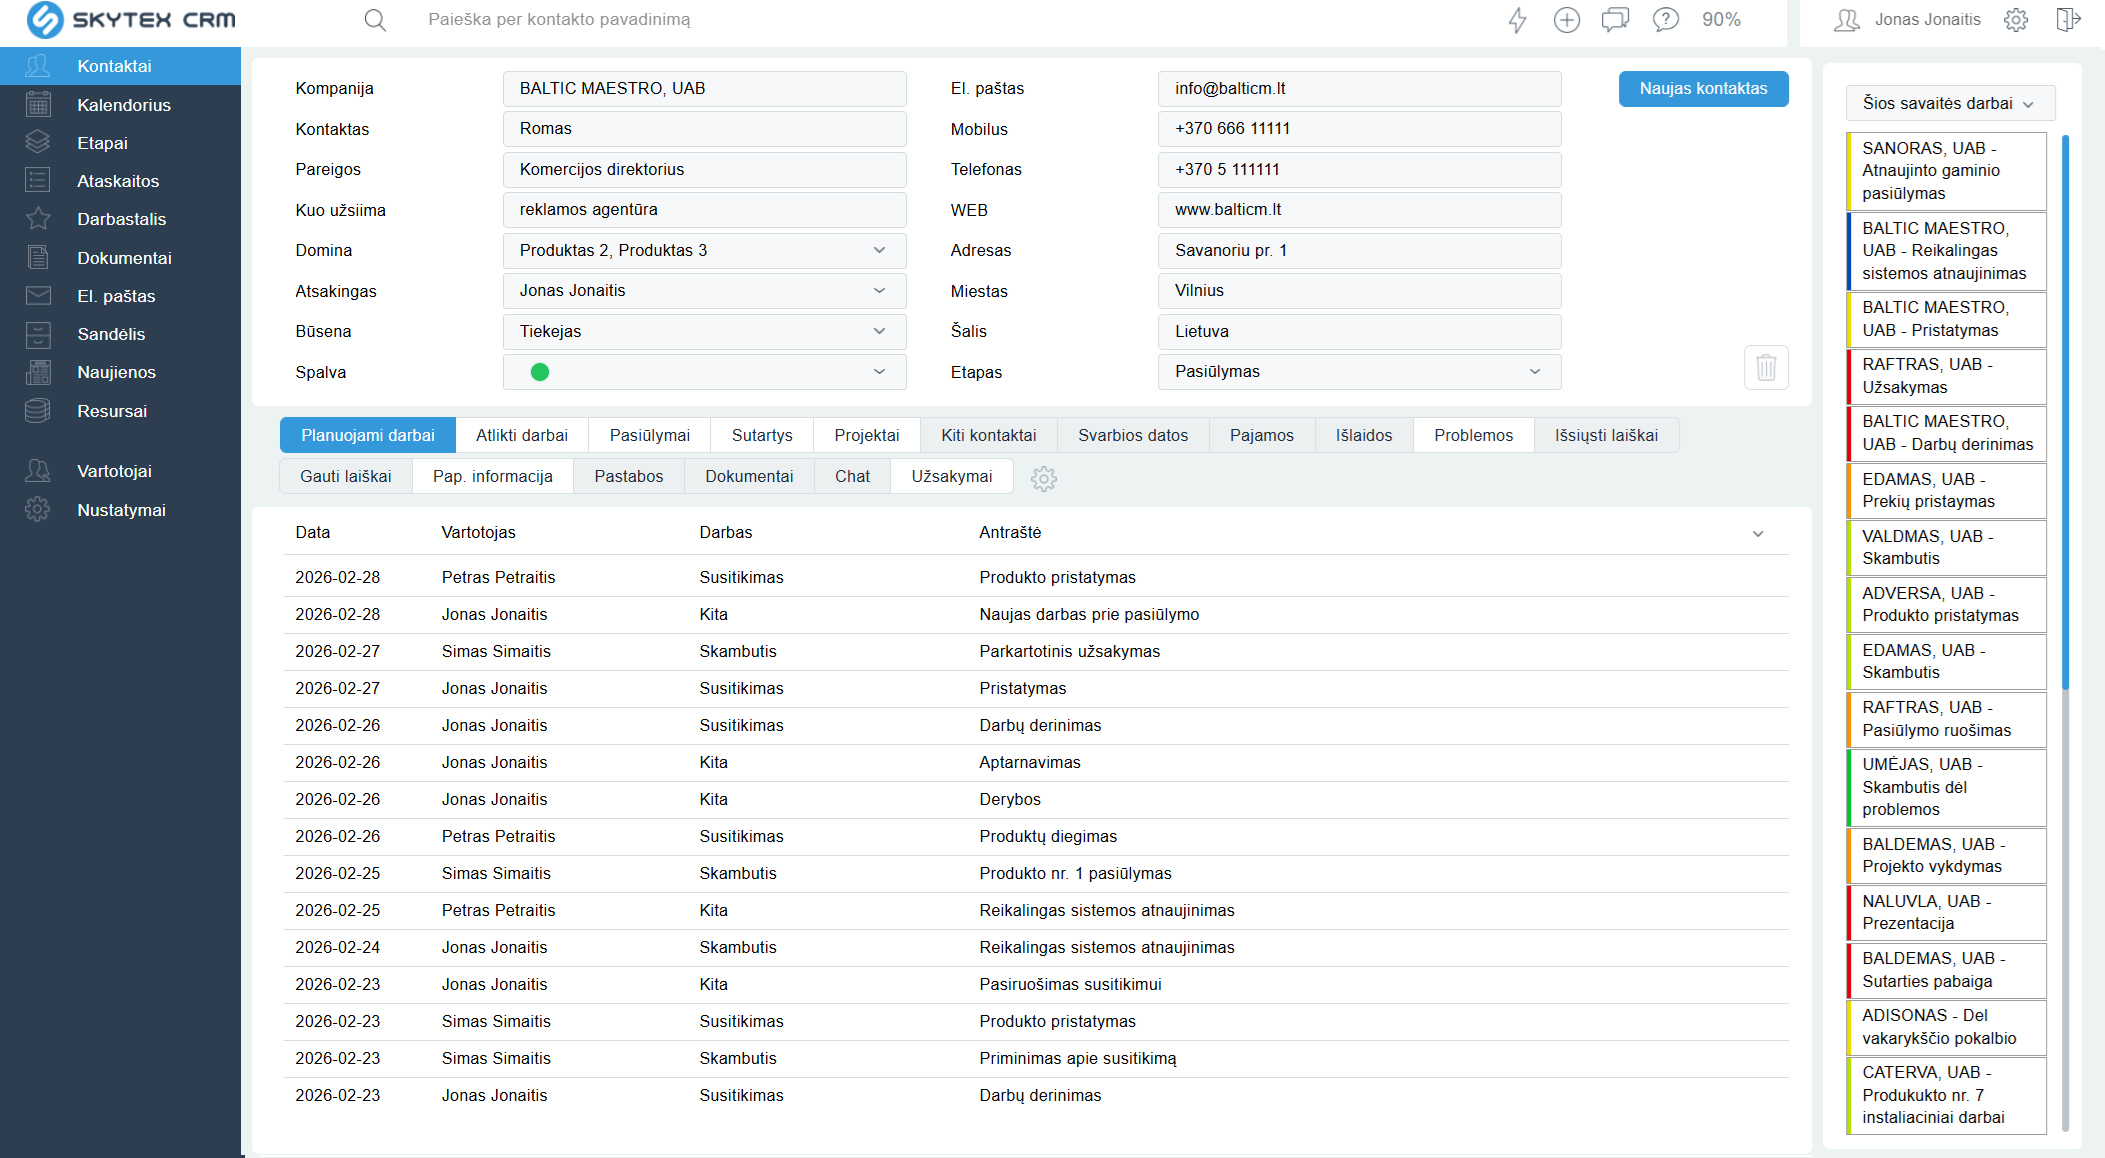Click the Darbastalis star sidebar icon

[x=38, y=218]
